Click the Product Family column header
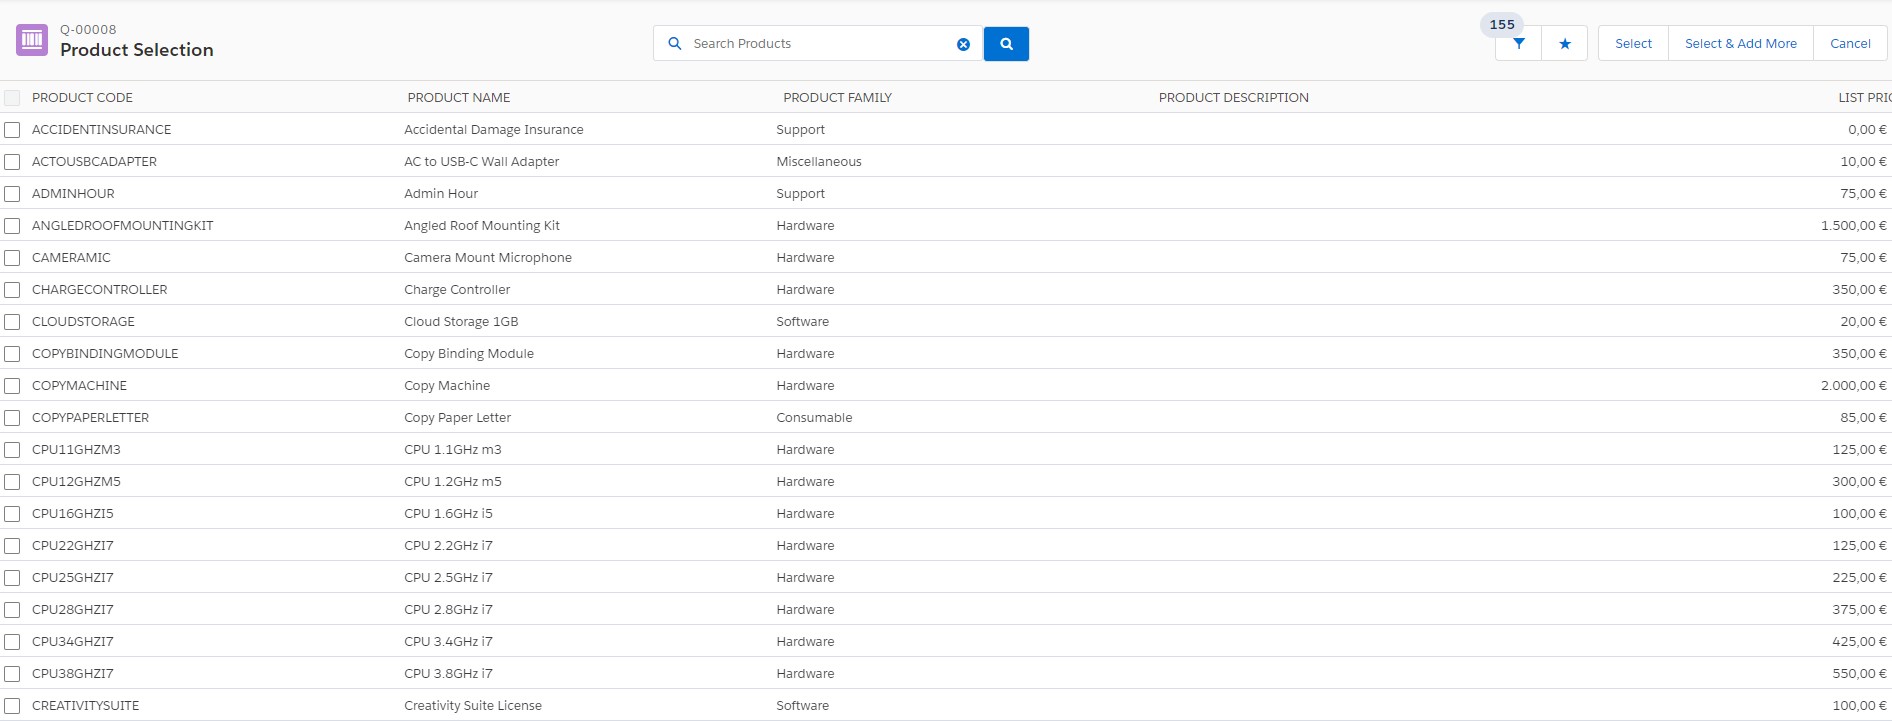This screenshot has width=1892, height=721. click(x=837, y=98)
